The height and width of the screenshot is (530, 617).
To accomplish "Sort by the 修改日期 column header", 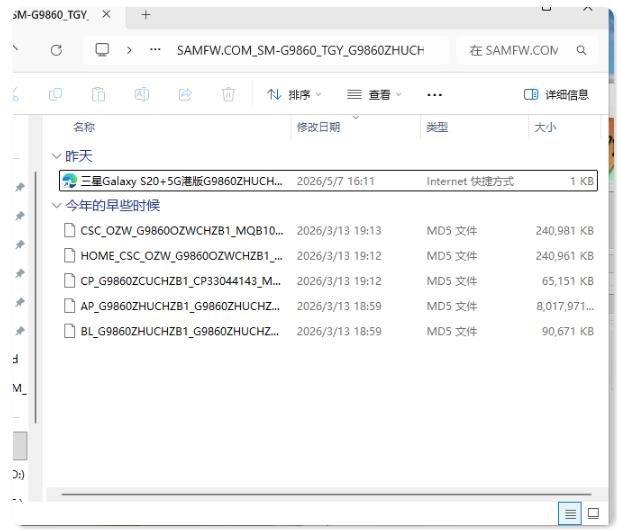I will point(318,127).
